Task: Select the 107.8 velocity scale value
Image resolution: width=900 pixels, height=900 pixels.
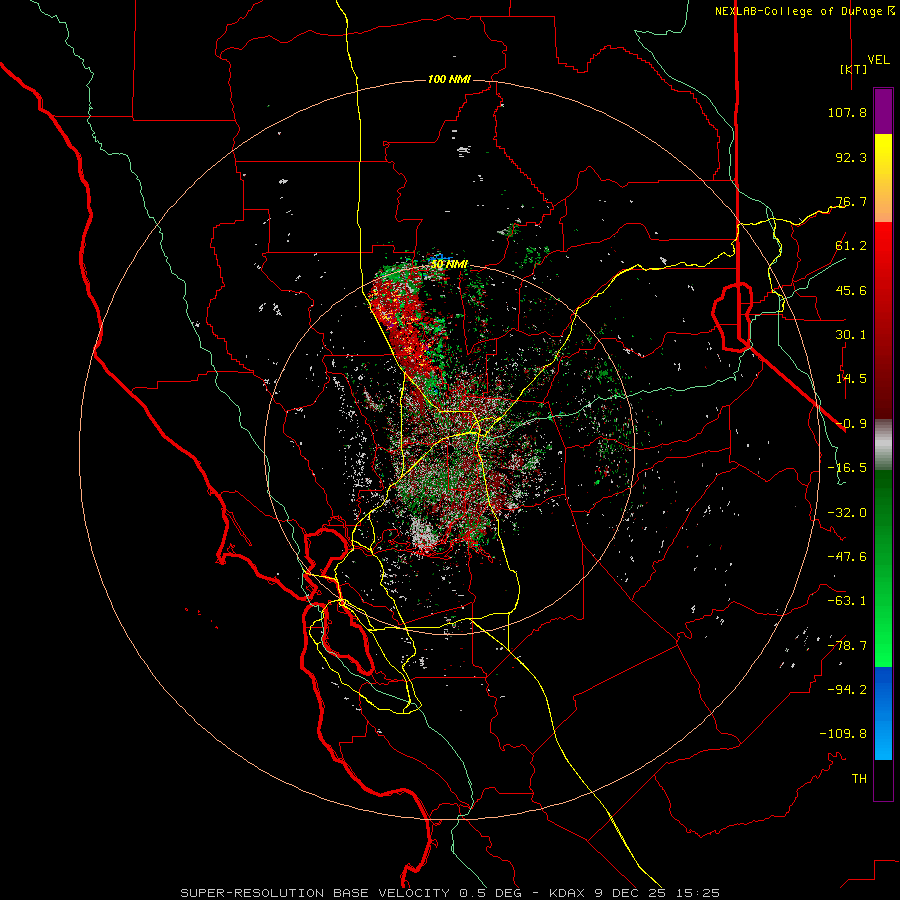Action: click(x=847, y=112)
